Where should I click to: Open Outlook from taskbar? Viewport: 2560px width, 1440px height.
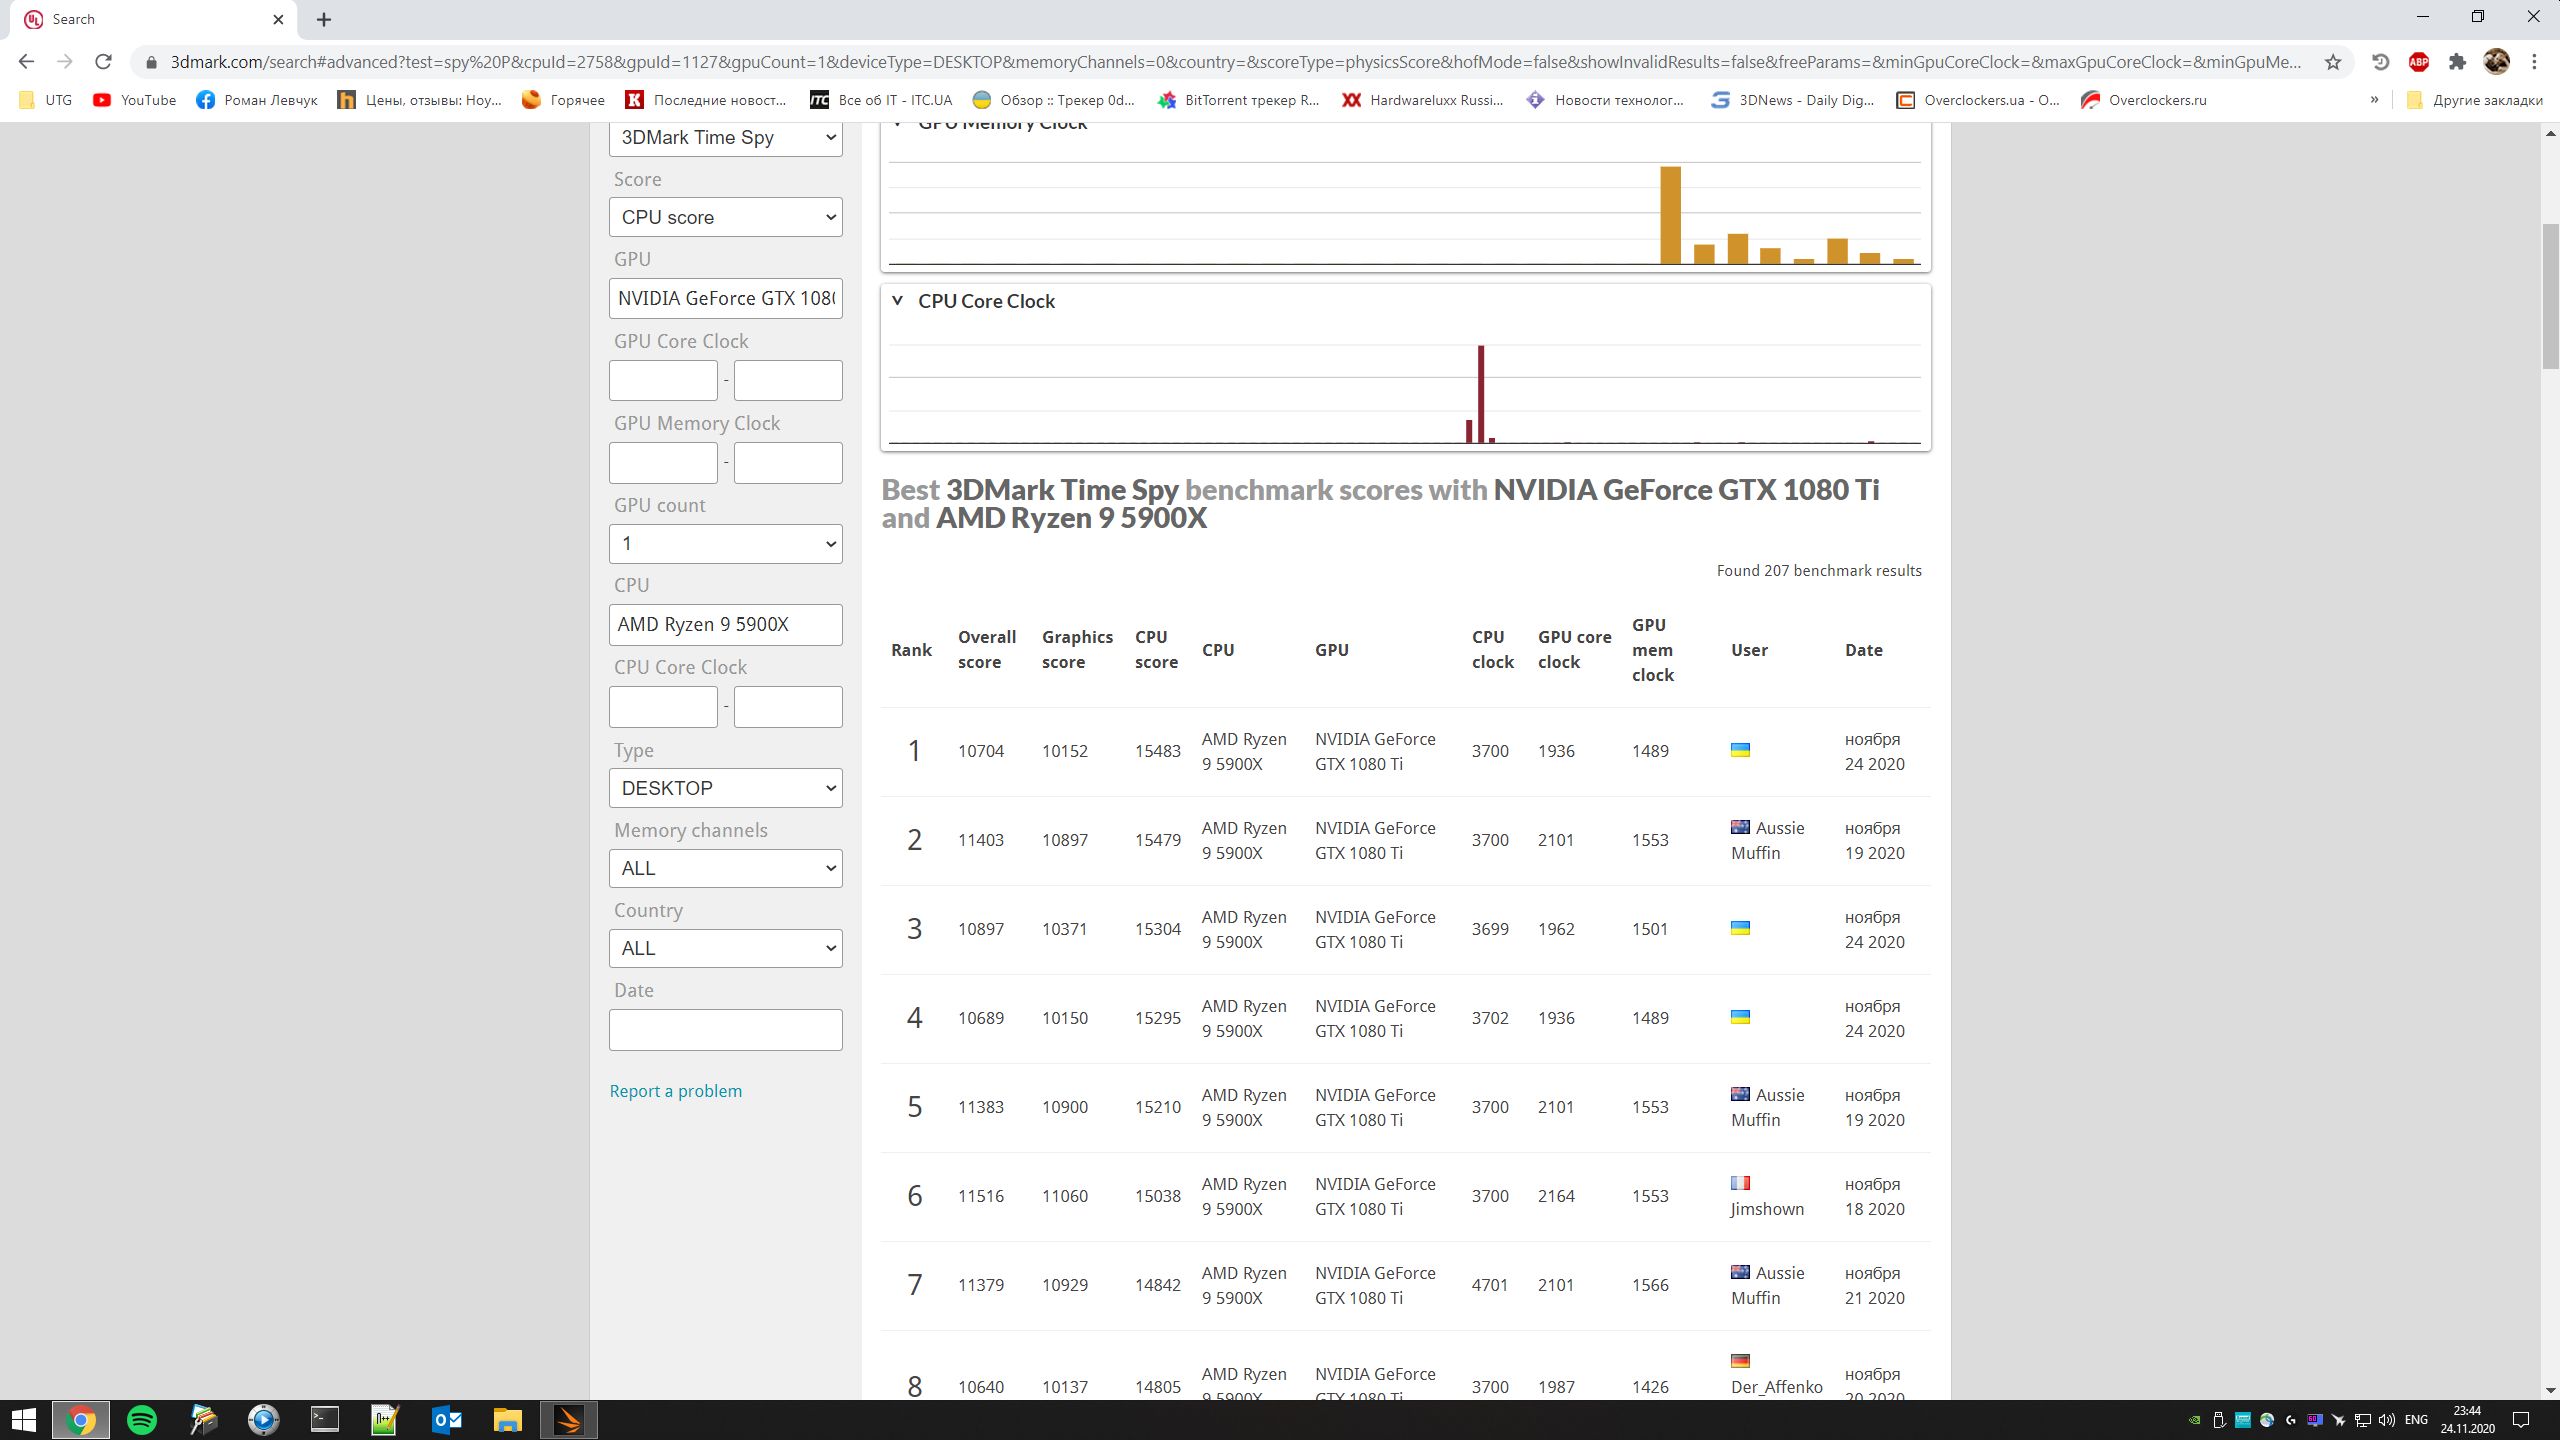click(446, 1420)
